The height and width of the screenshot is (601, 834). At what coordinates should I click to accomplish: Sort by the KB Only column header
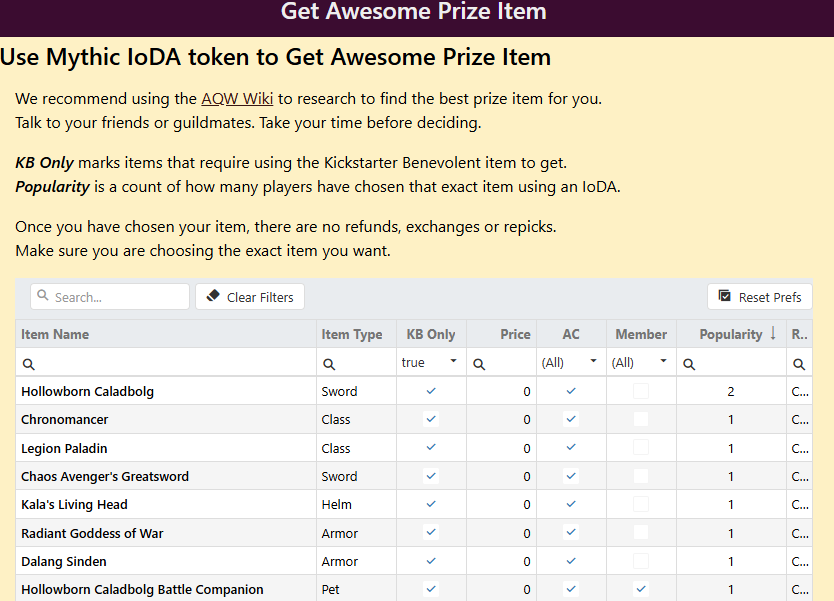431,334
